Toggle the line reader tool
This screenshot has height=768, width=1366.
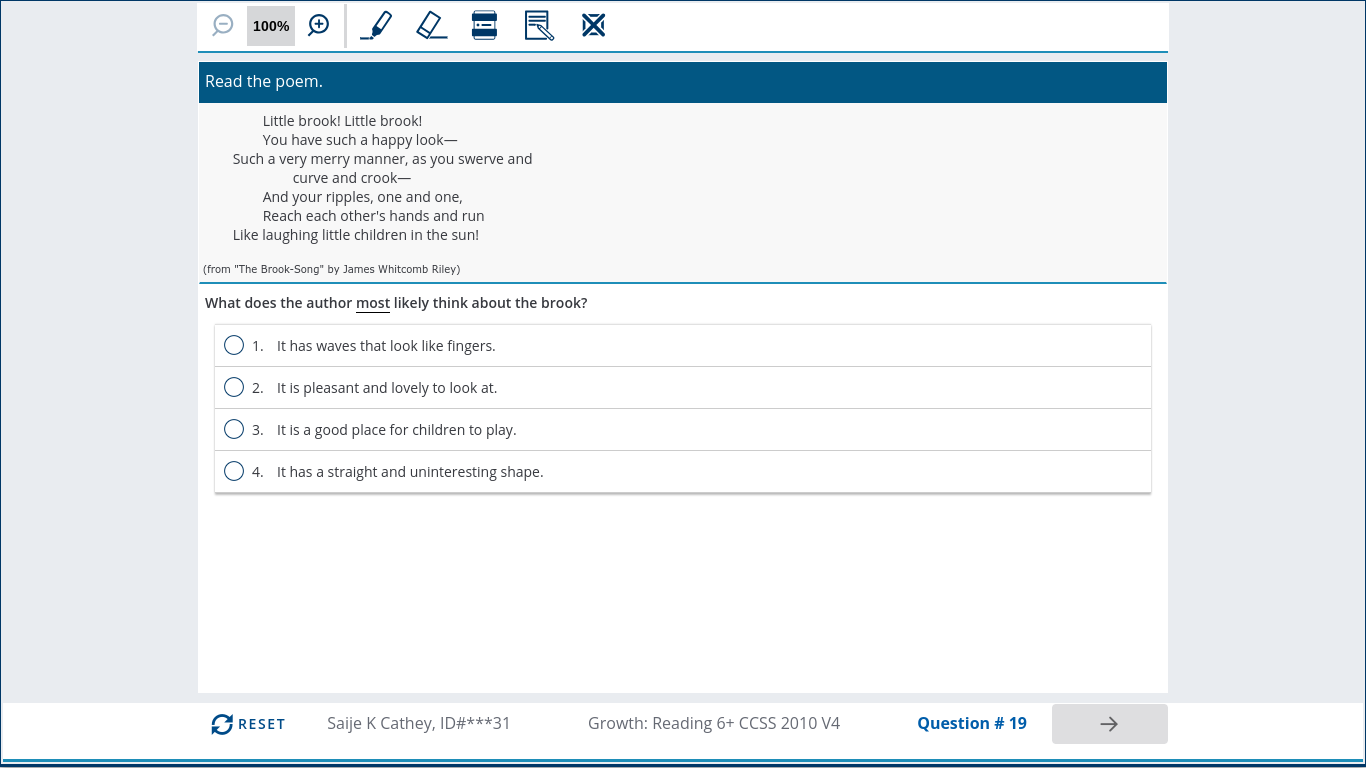click(485, 25)
